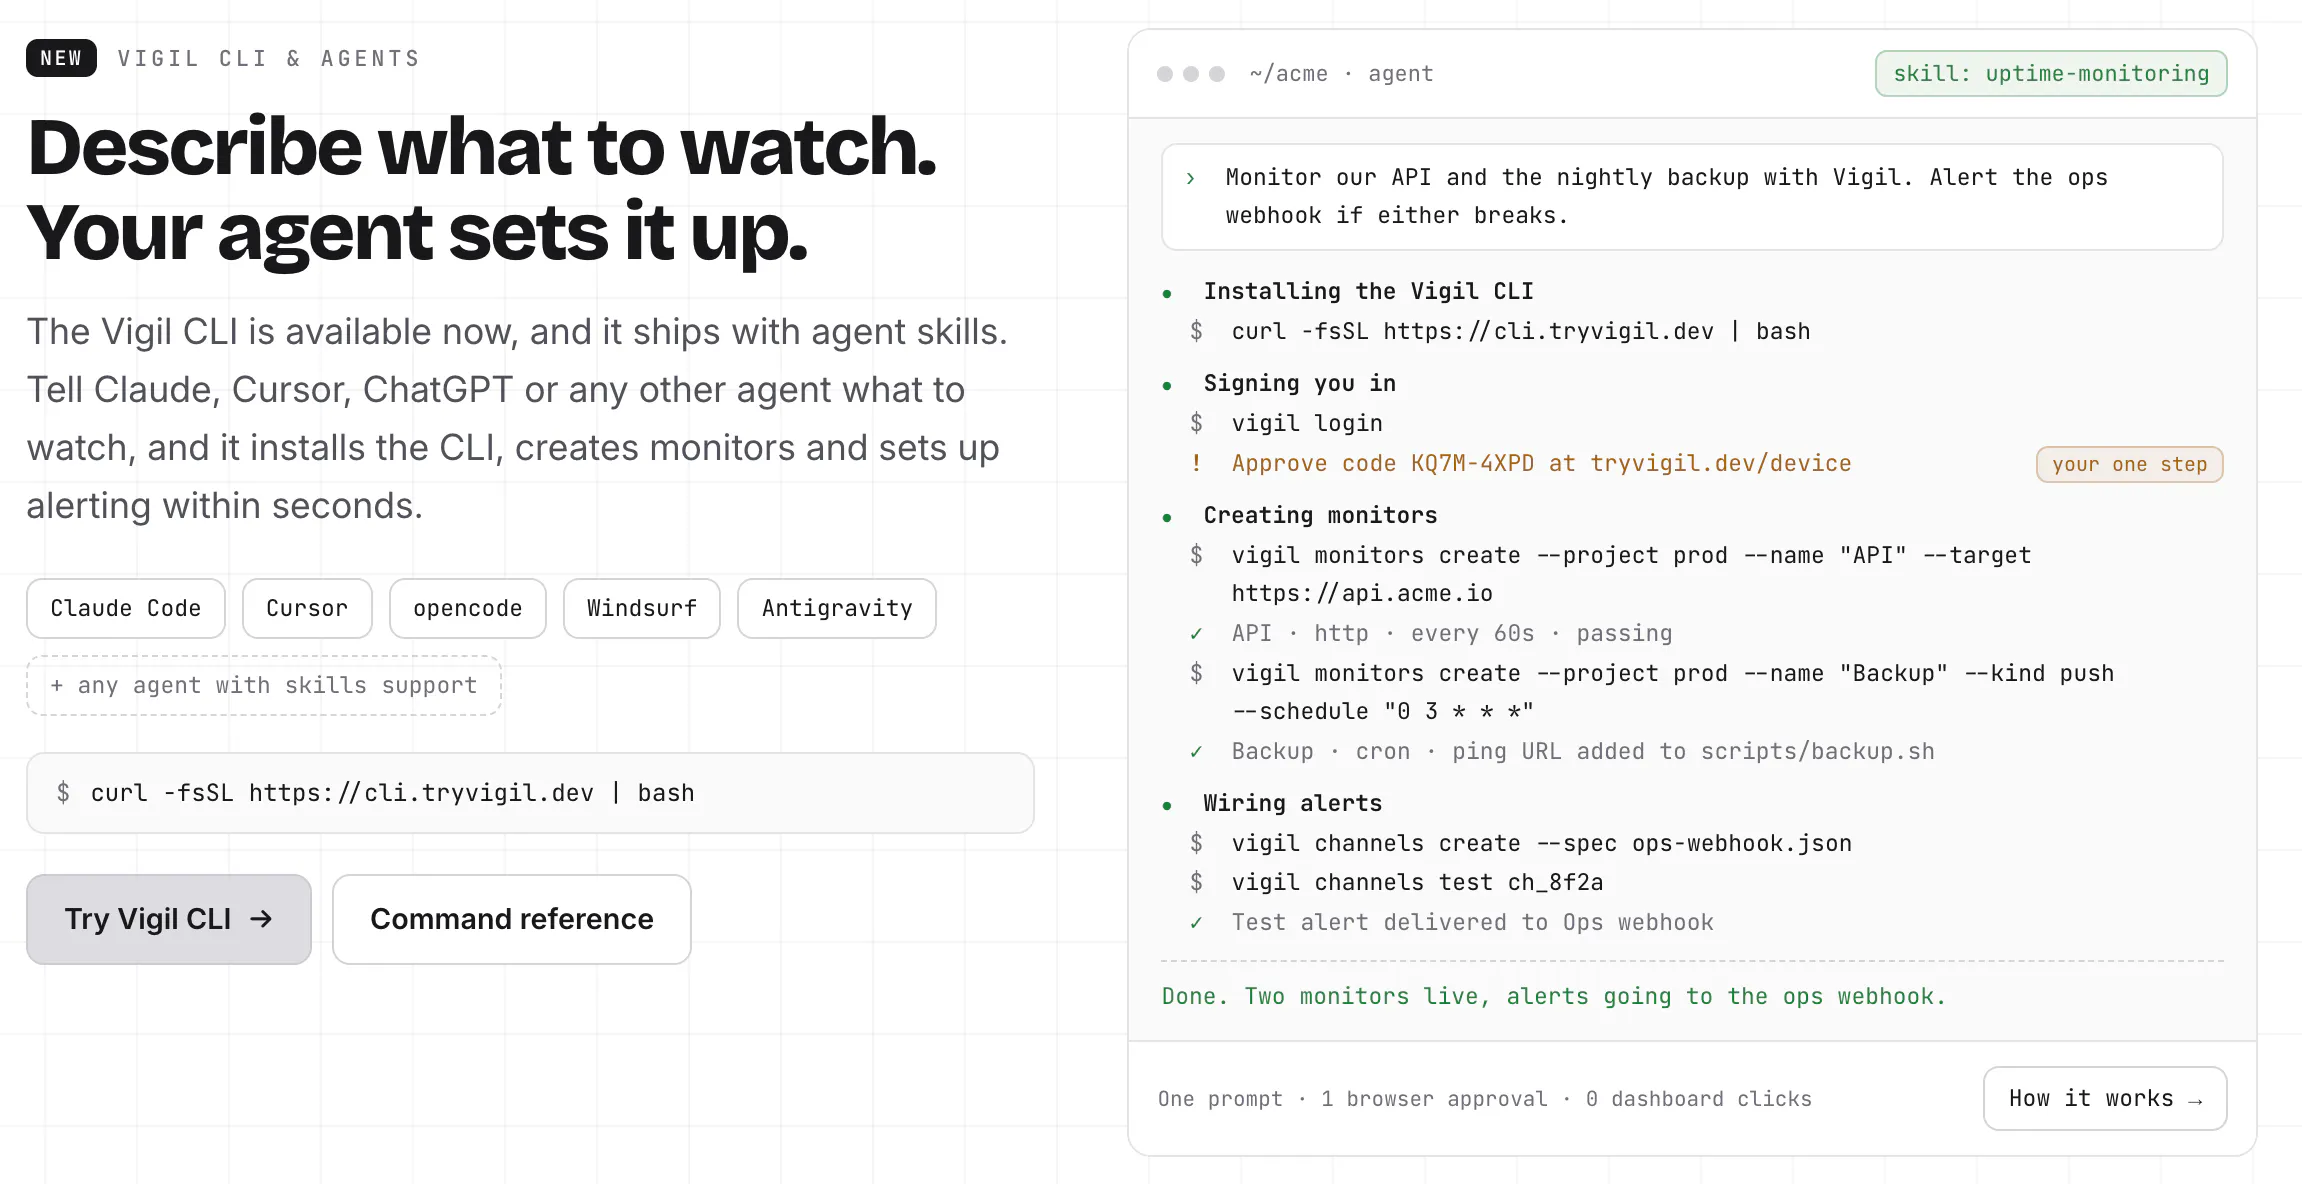Click the orange exclamation mark icon

pos(1196,463)
